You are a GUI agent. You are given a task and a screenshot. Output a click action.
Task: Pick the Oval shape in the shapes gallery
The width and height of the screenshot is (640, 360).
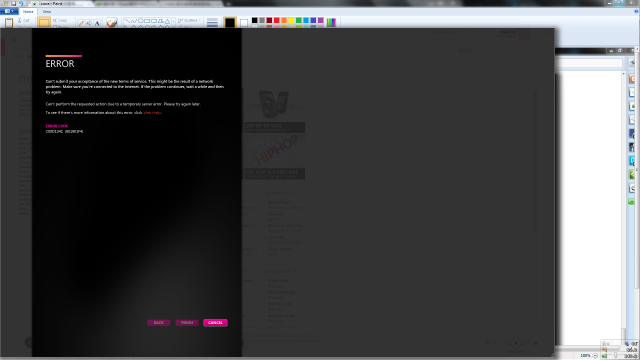point(141,21)
